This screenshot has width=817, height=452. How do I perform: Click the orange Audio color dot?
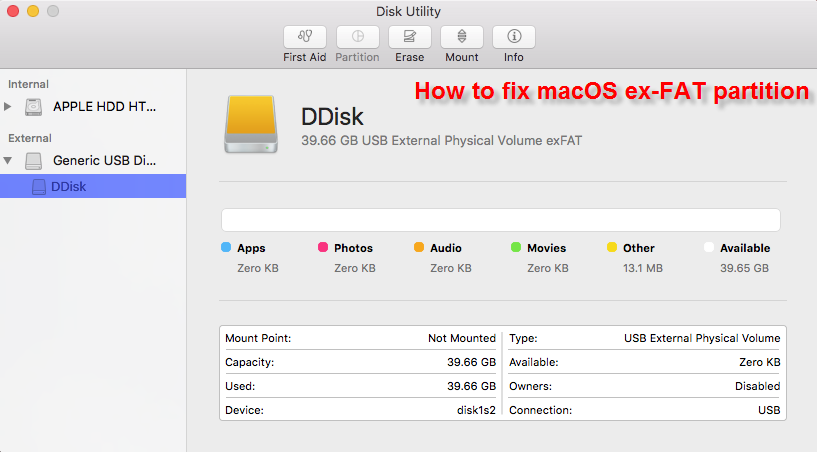point(419,247)
